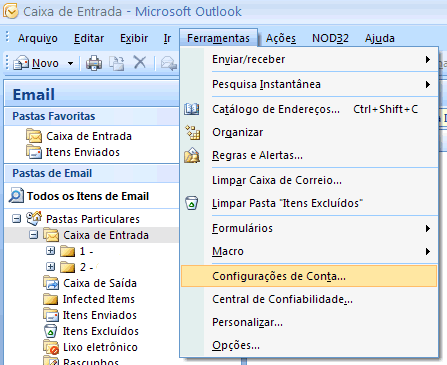
Task: Open the Ir menu
Action: [167, 38]
